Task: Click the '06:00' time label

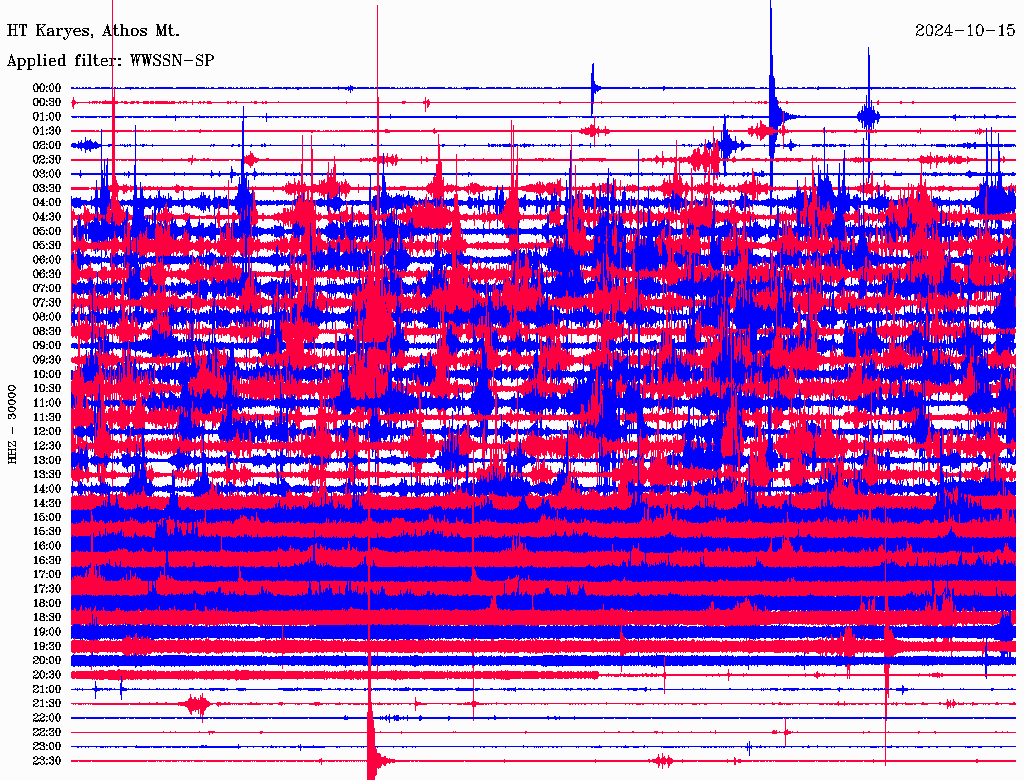Action: pyautogui.click(x=47, y=260)
